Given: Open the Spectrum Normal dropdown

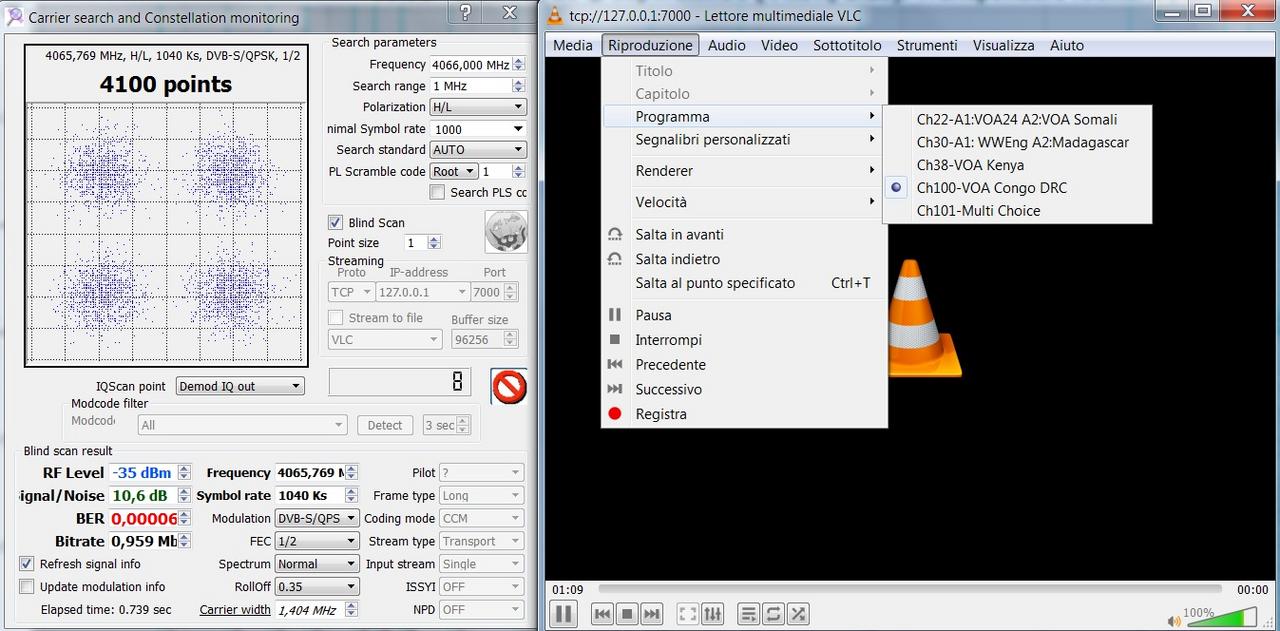Looking at the screenshot, I should pos(316,564).
